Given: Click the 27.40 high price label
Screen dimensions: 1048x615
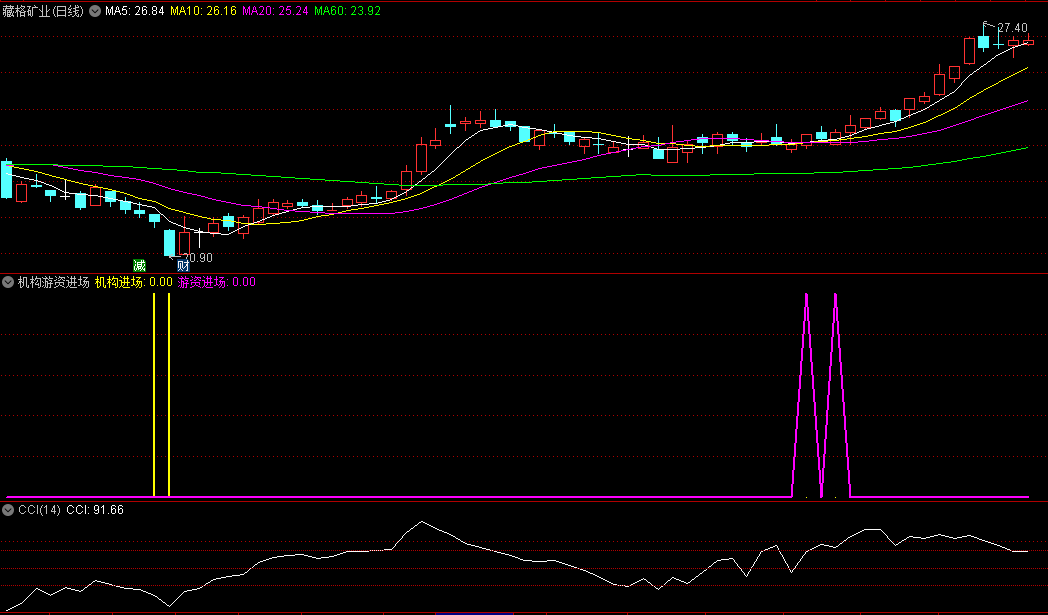Looking at the screenshot, I should 1012,27.
